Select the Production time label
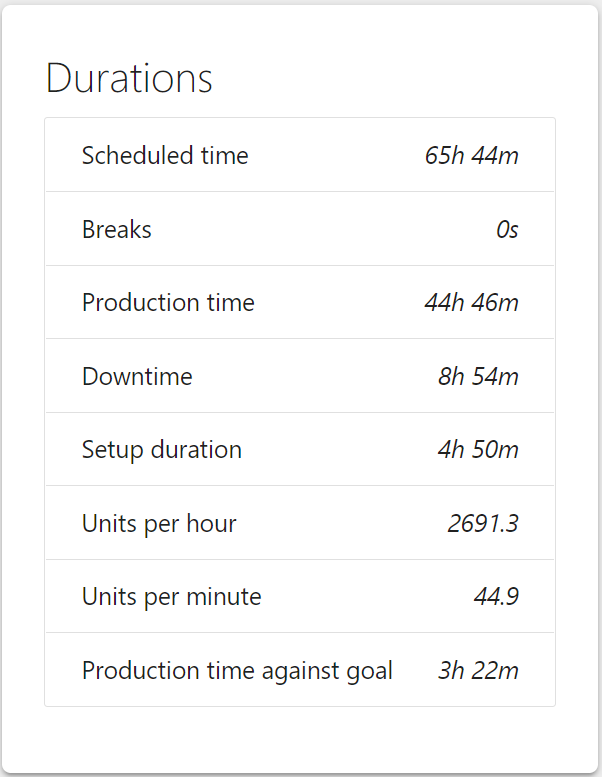The height and width of the screenshot is (777, 602). [168, 303]
